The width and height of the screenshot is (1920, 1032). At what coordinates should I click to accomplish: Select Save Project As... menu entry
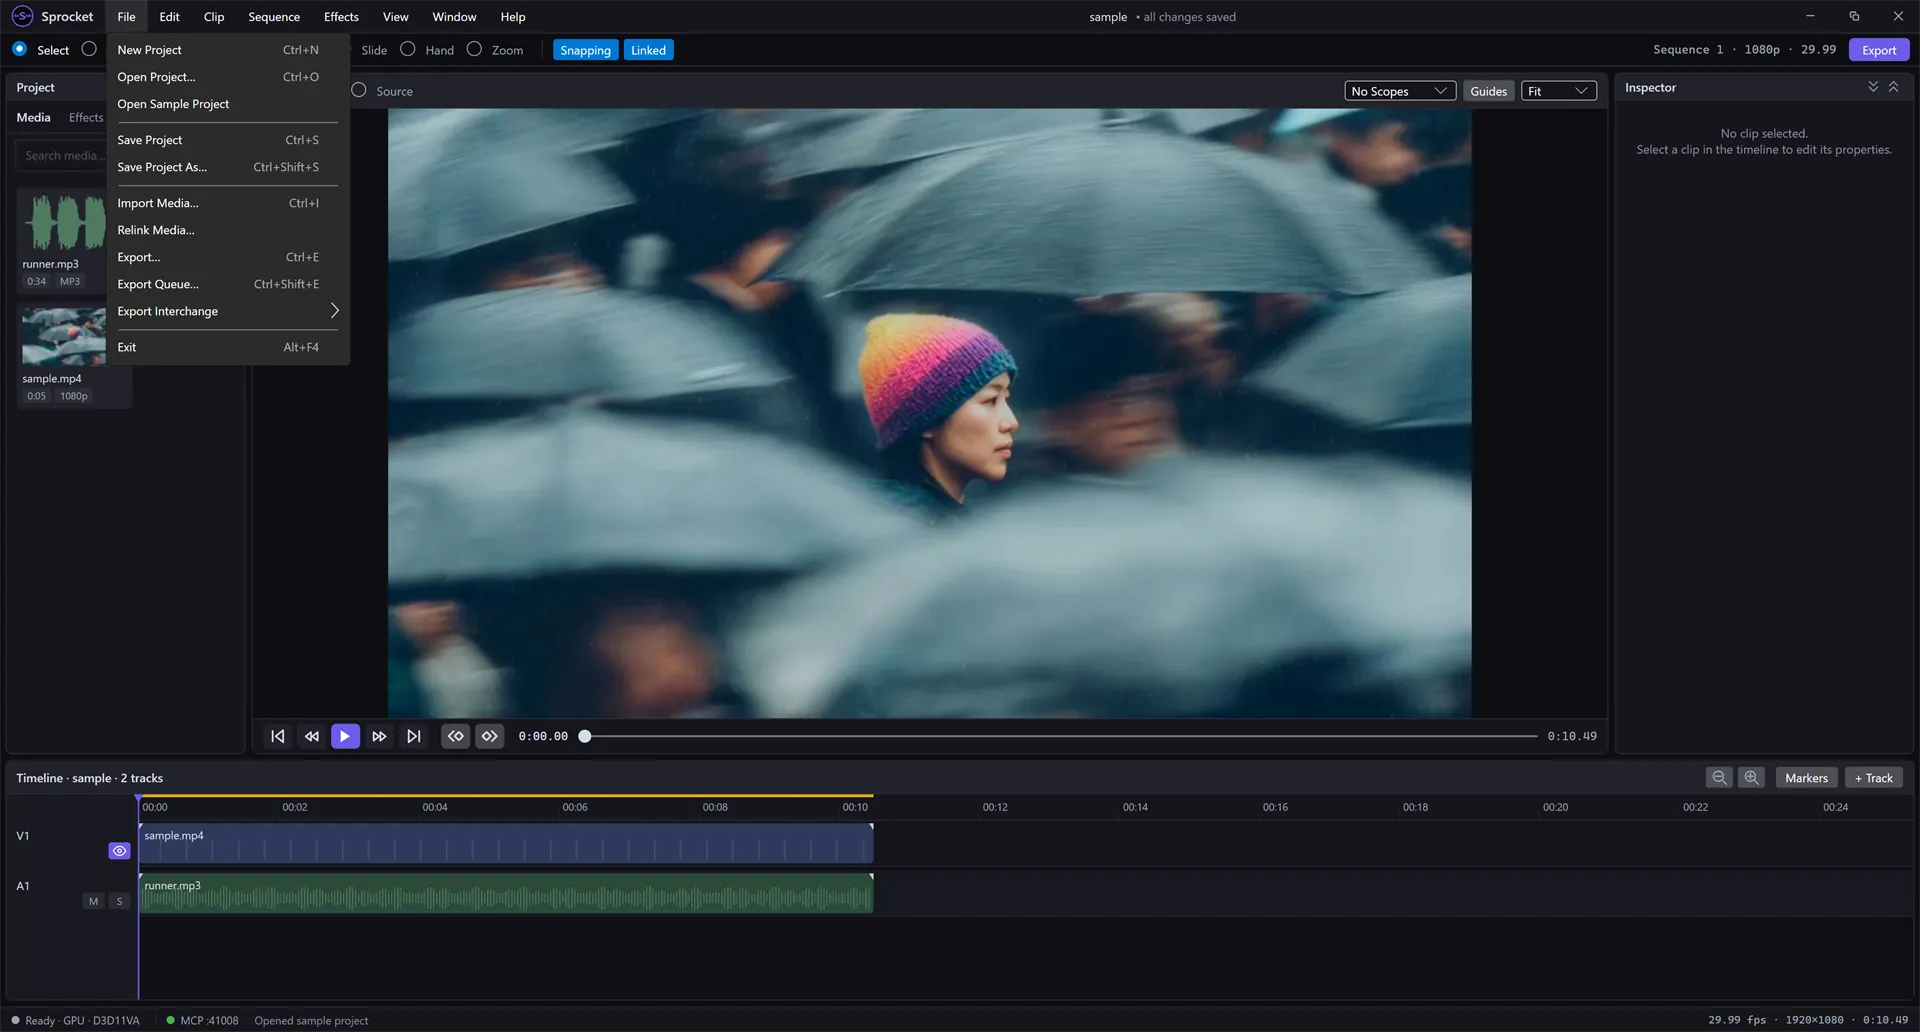point(228,167)
